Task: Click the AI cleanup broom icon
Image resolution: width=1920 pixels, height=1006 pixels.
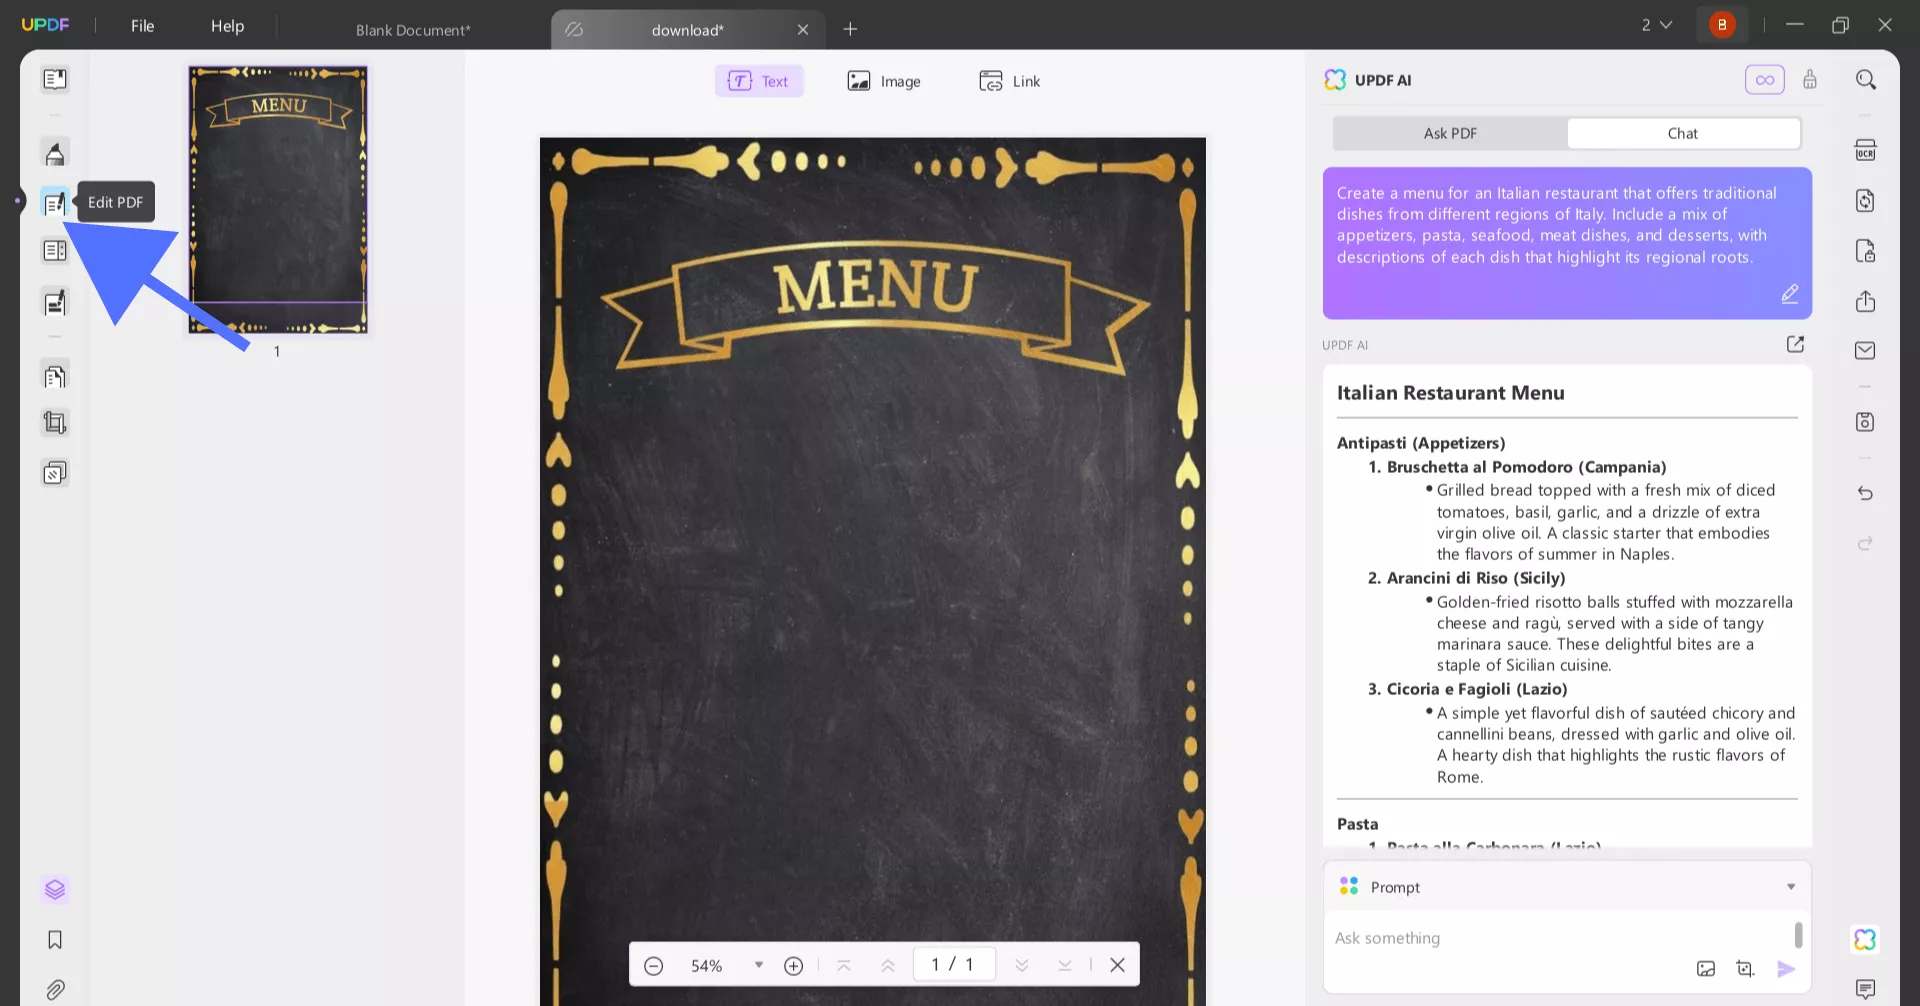Action: (1810, 80)
